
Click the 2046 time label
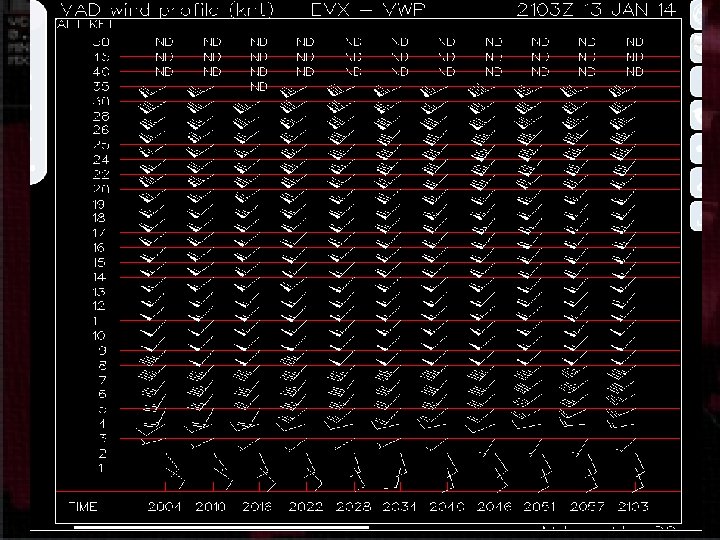coord(494,506)
